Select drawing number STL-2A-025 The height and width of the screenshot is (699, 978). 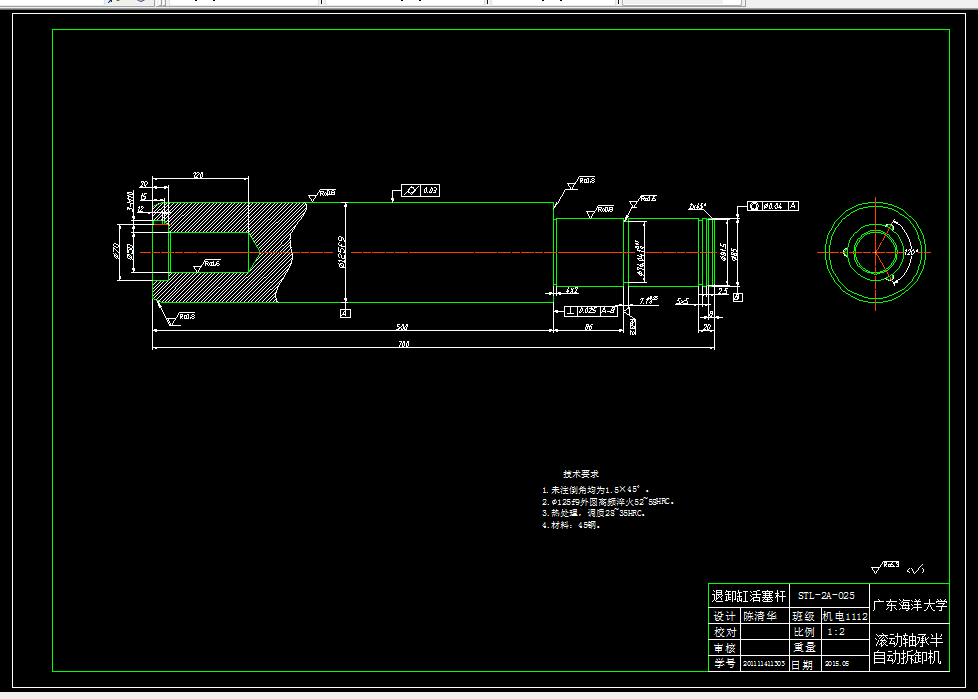(826, 595)
